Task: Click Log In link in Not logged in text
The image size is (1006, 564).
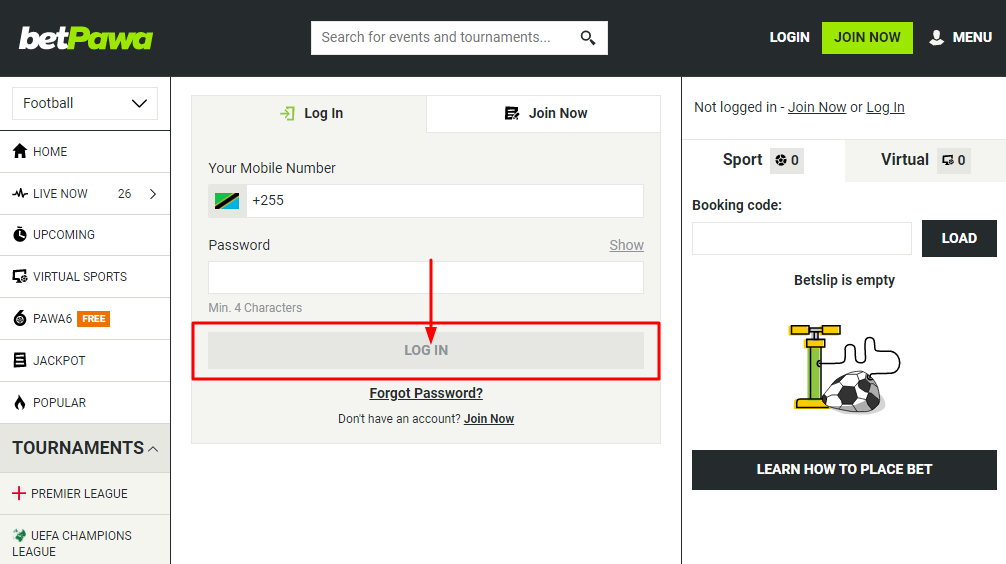Action: coord(885,107)
